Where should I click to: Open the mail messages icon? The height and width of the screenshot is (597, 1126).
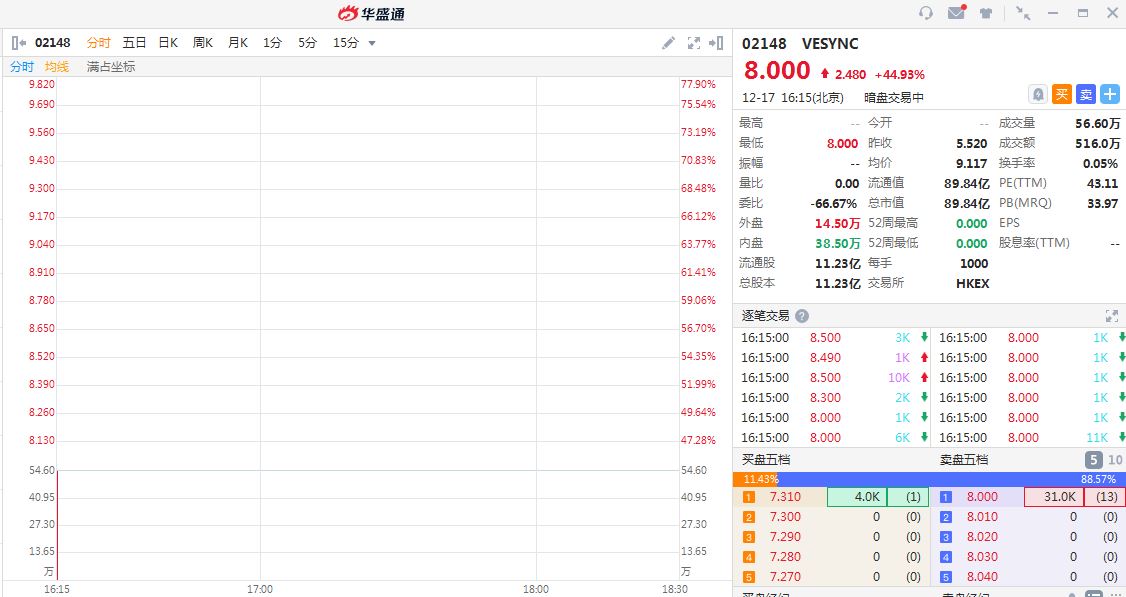[957, 12]
